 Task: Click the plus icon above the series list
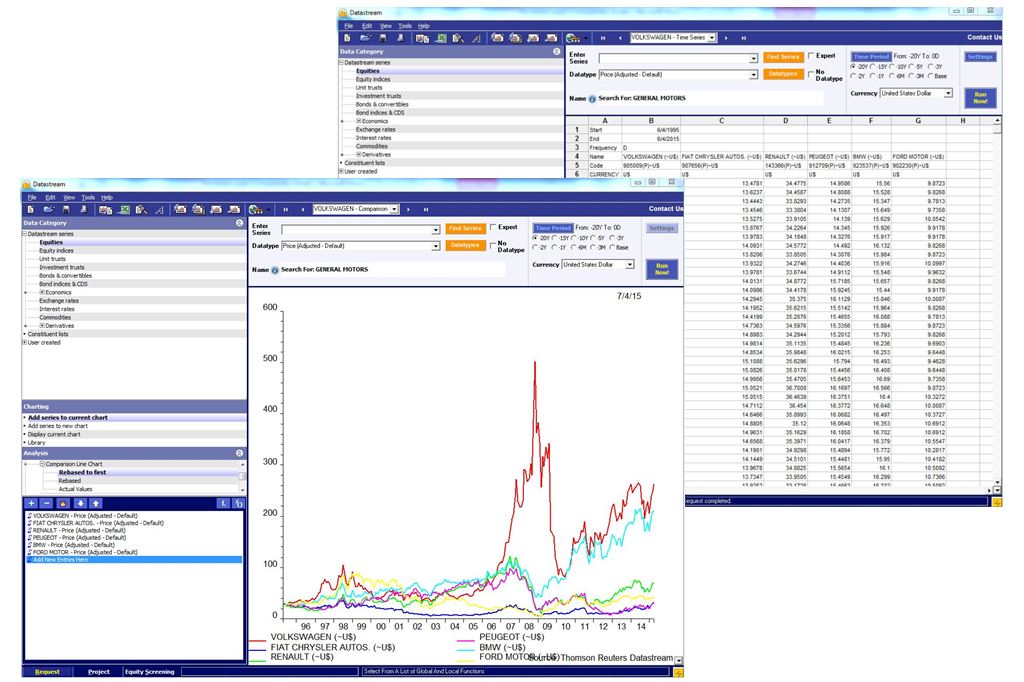pyautogui.click(x=31, y=503)
